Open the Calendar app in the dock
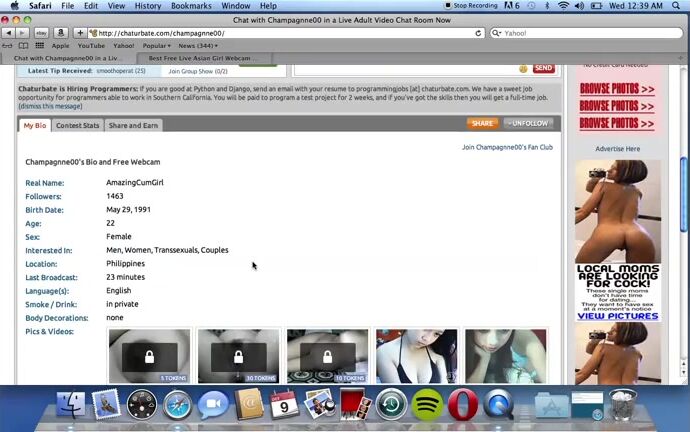 point(284,405)
